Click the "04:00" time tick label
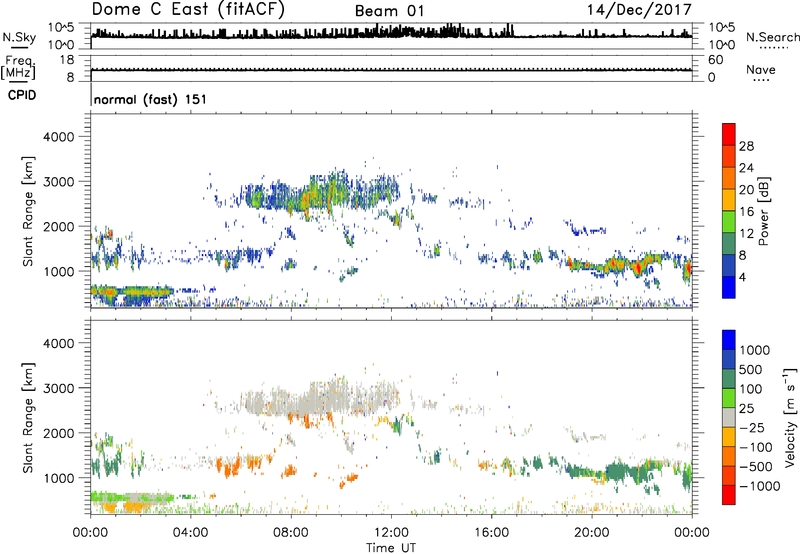 click(x=191, y=533)
